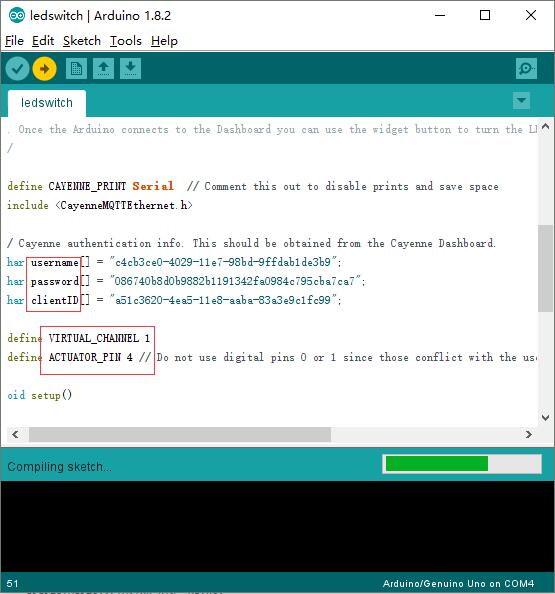Create a new sketch with New icon
The image size is (555, 594).
coord(76,69)
